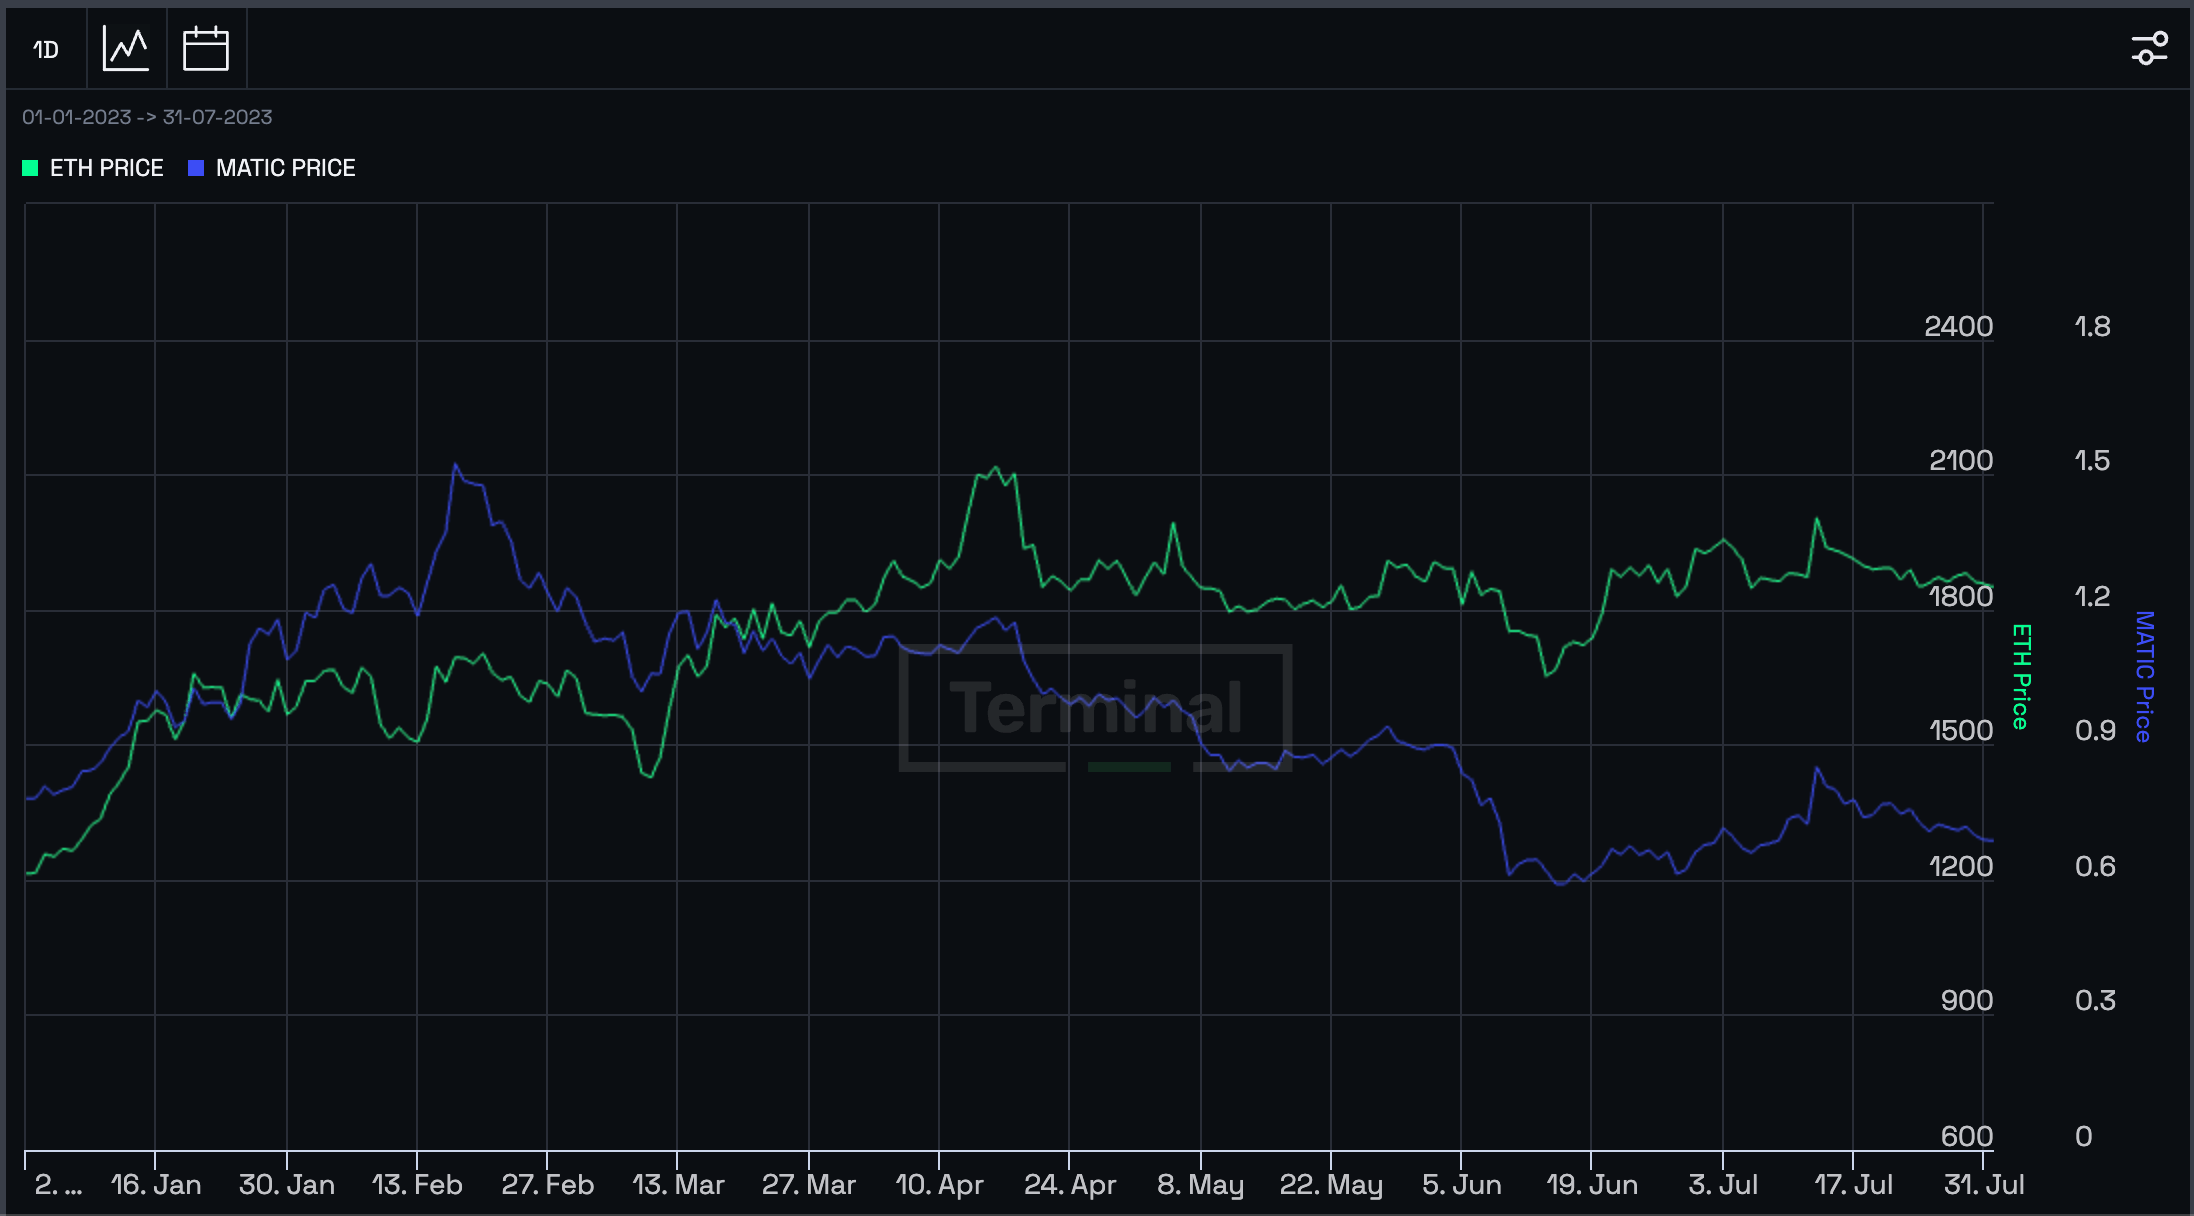Click the 2400 ETH axis label
The height and width of the screenshot is (1216, 2194).
pos(1958,326)
